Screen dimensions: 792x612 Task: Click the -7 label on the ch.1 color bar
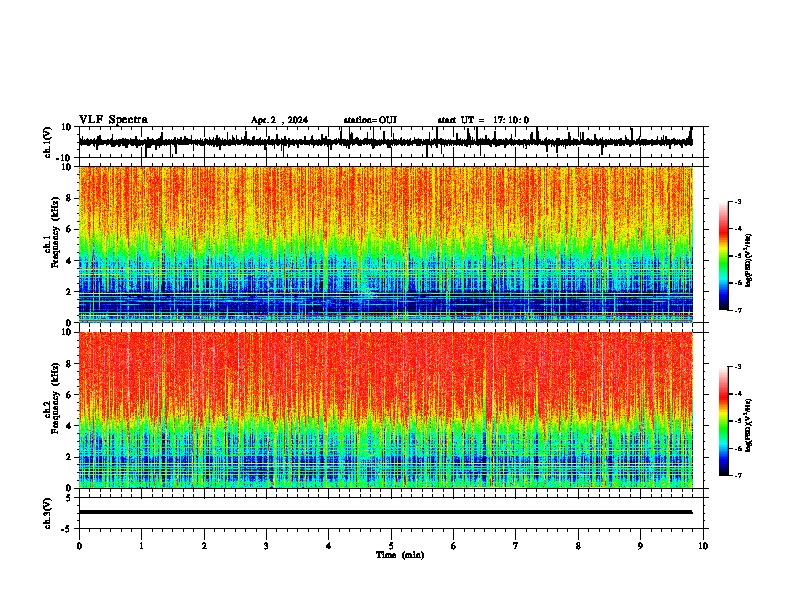tap(738, 310)
